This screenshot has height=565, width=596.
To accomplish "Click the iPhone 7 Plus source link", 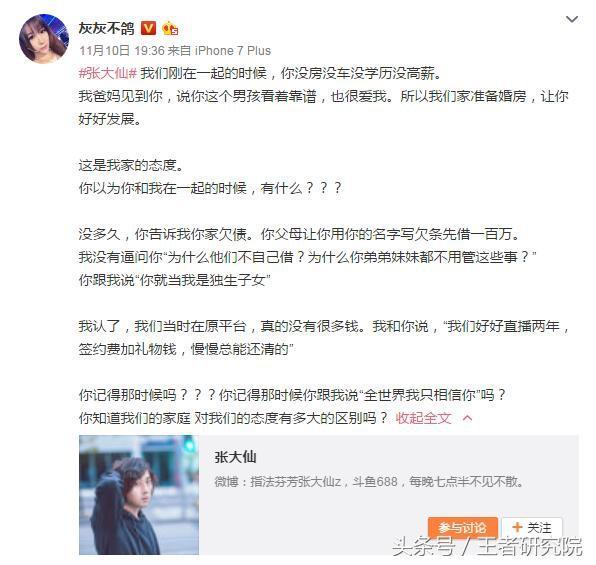I will point(233,51).
